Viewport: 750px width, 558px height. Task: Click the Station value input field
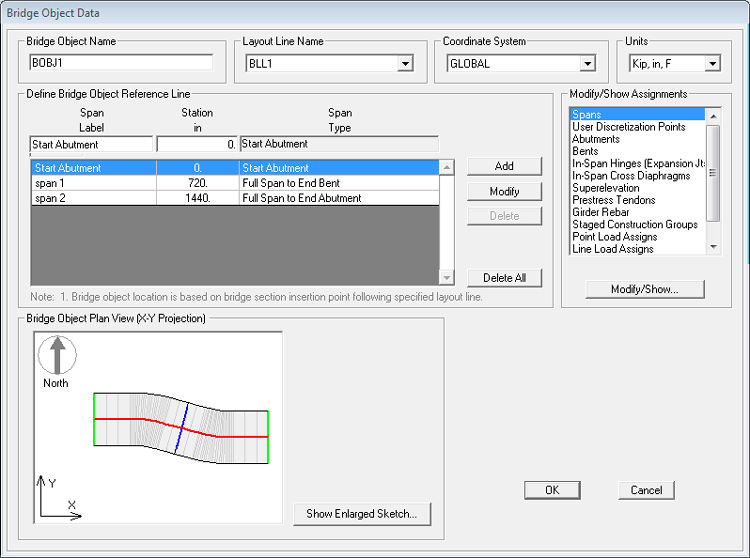point(196,144)
